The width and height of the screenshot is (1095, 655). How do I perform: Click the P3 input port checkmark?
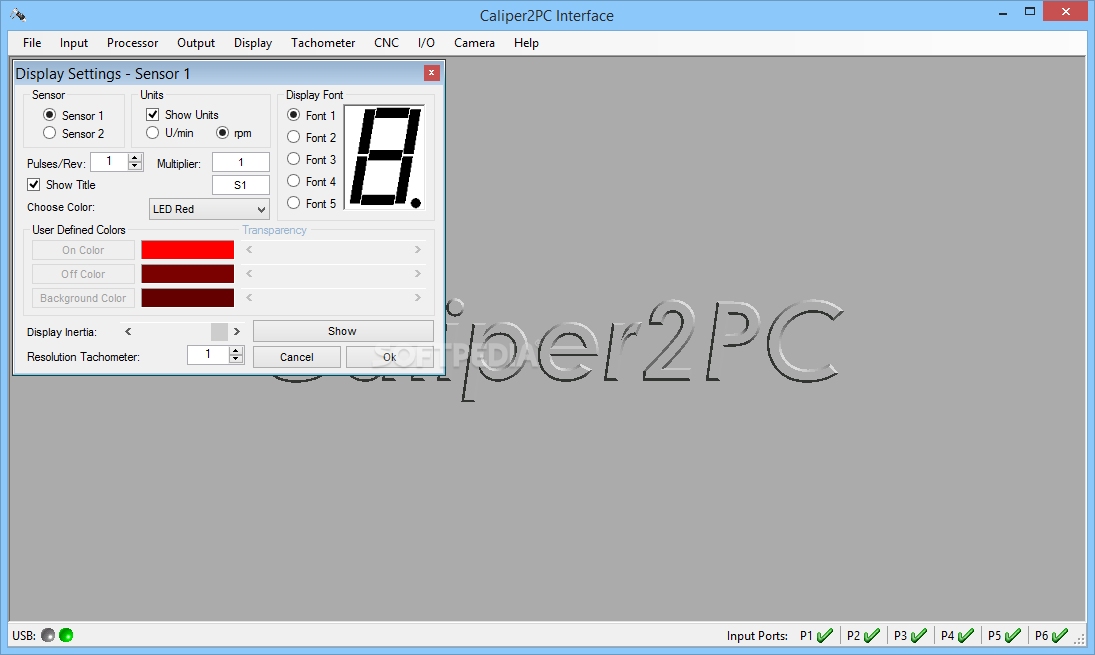919,635
